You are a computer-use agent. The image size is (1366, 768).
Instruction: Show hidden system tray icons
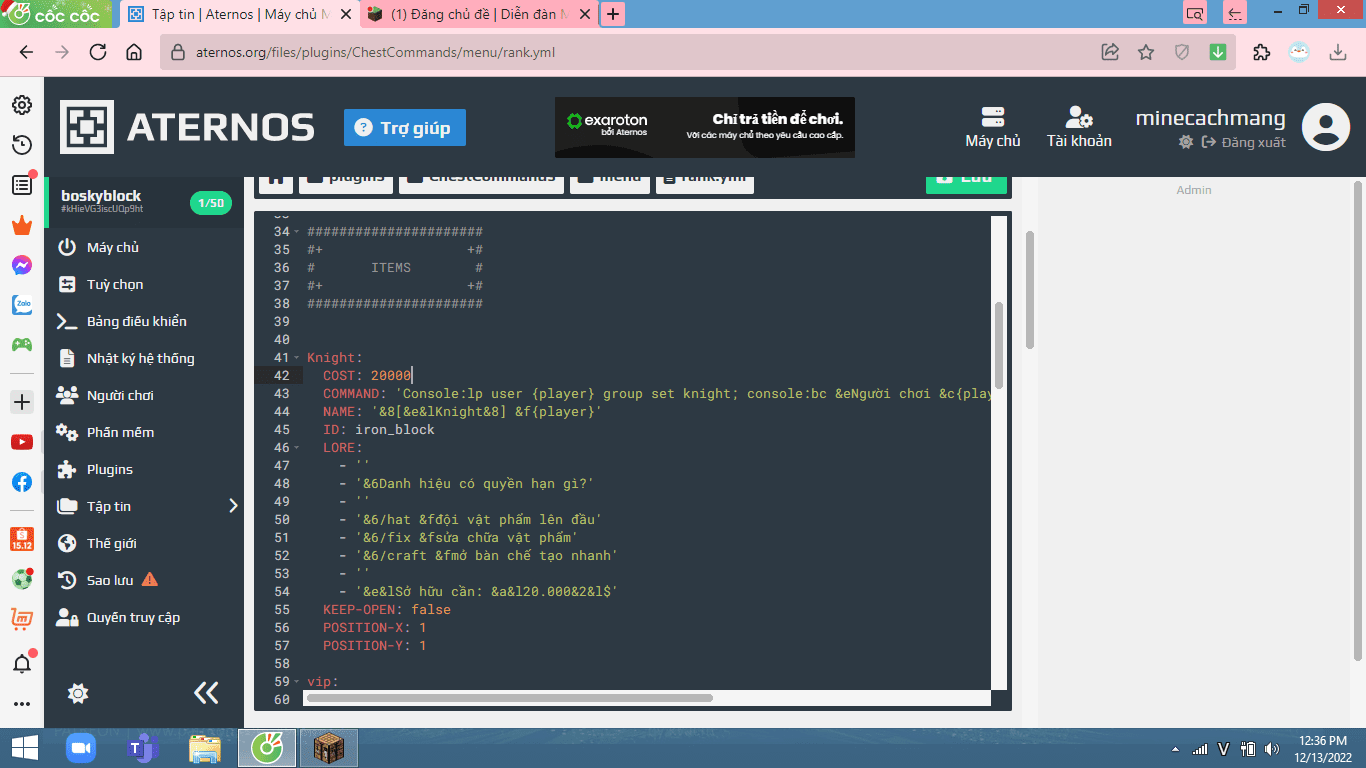click(x=1176, y=749)
